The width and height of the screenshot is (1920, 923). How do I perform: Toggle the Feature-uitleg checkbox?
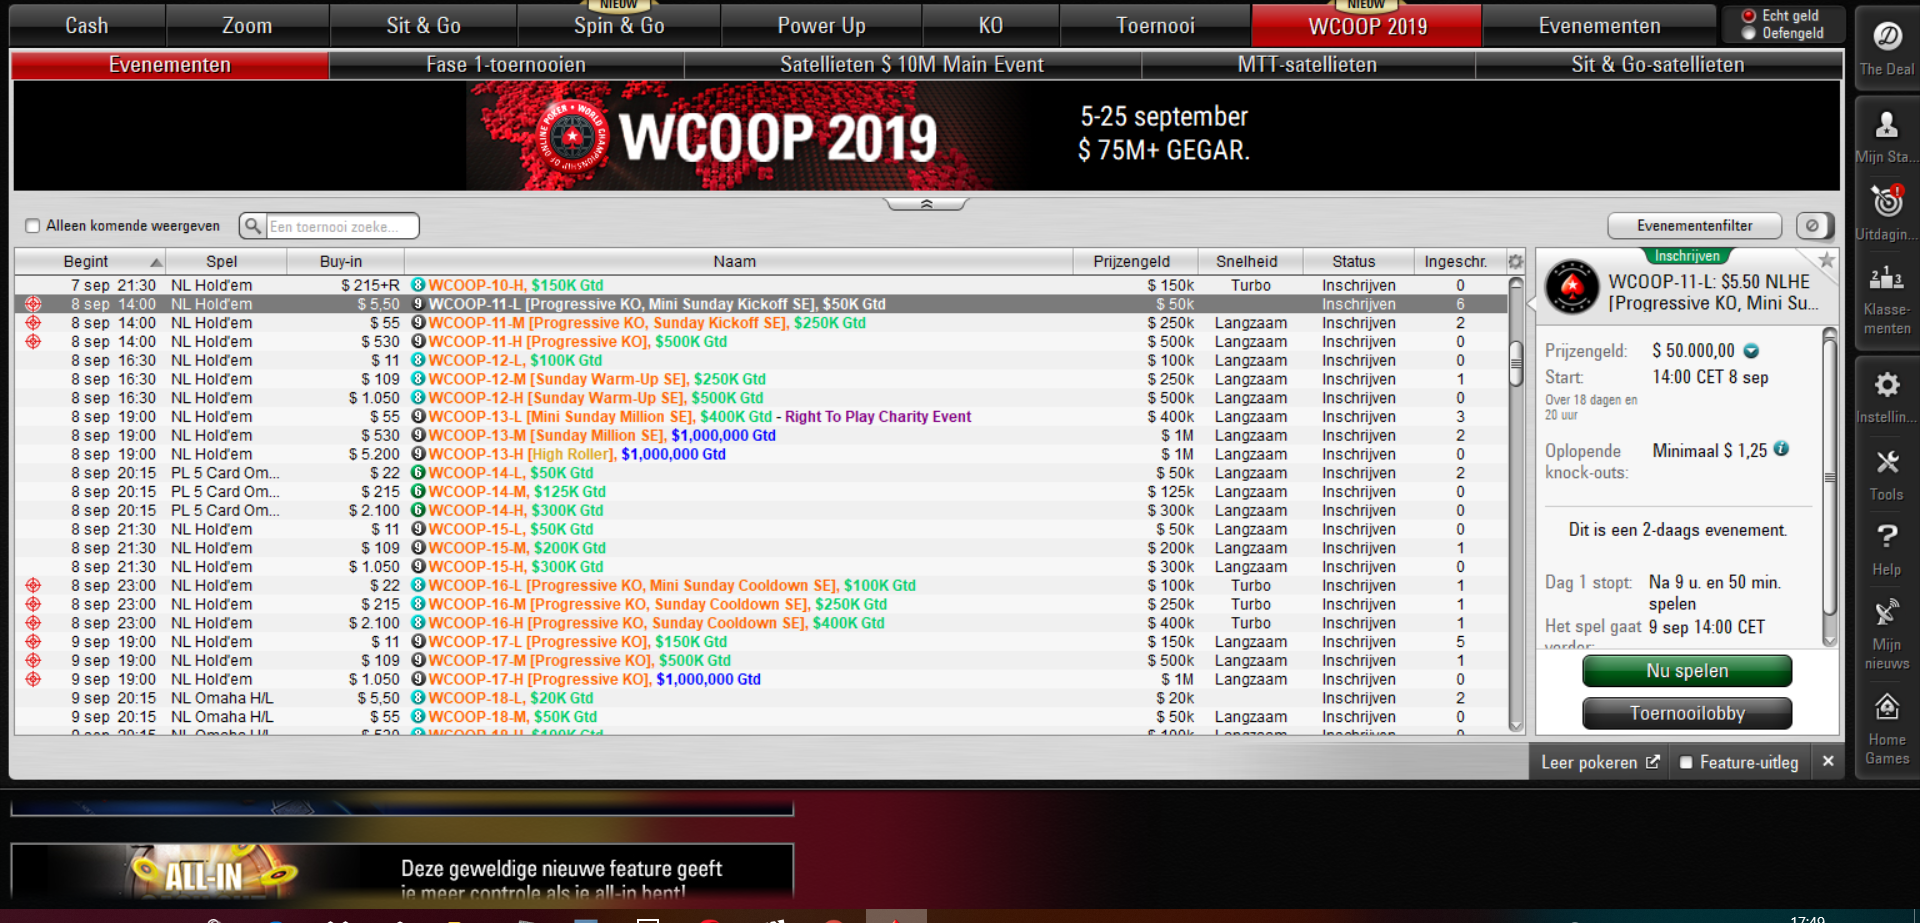[1686, 762]
